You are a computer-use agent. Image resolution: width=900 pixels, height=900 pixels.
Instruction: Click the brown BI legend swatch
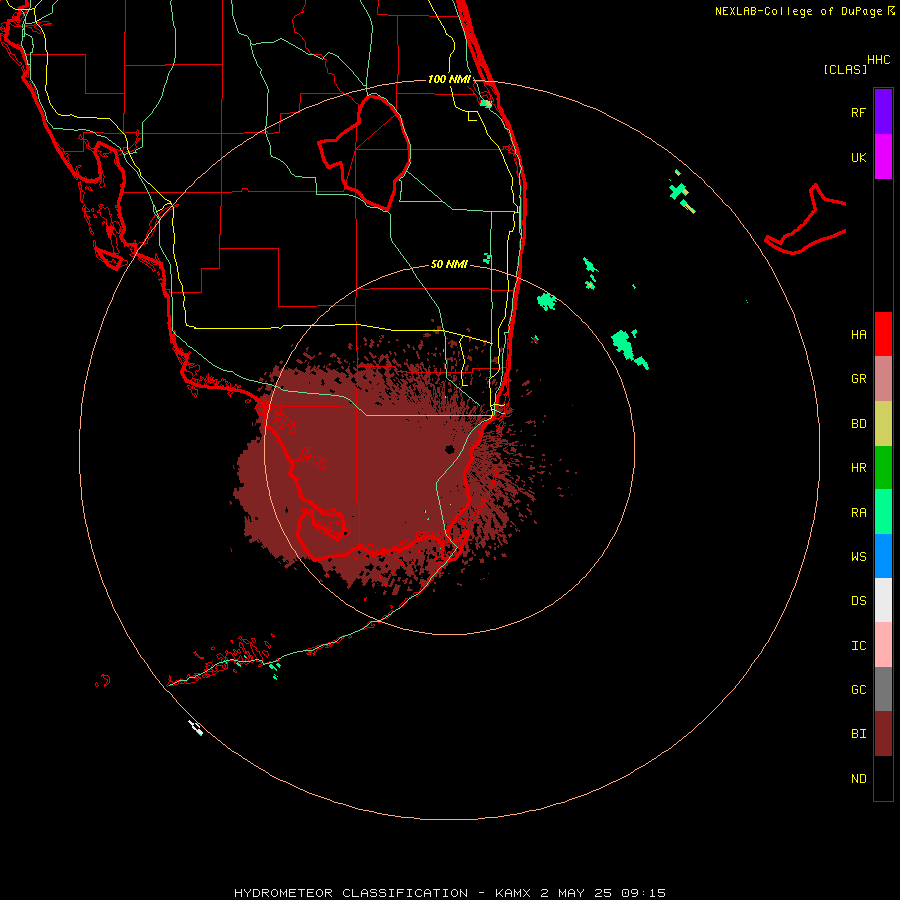(x=883, y=734)
